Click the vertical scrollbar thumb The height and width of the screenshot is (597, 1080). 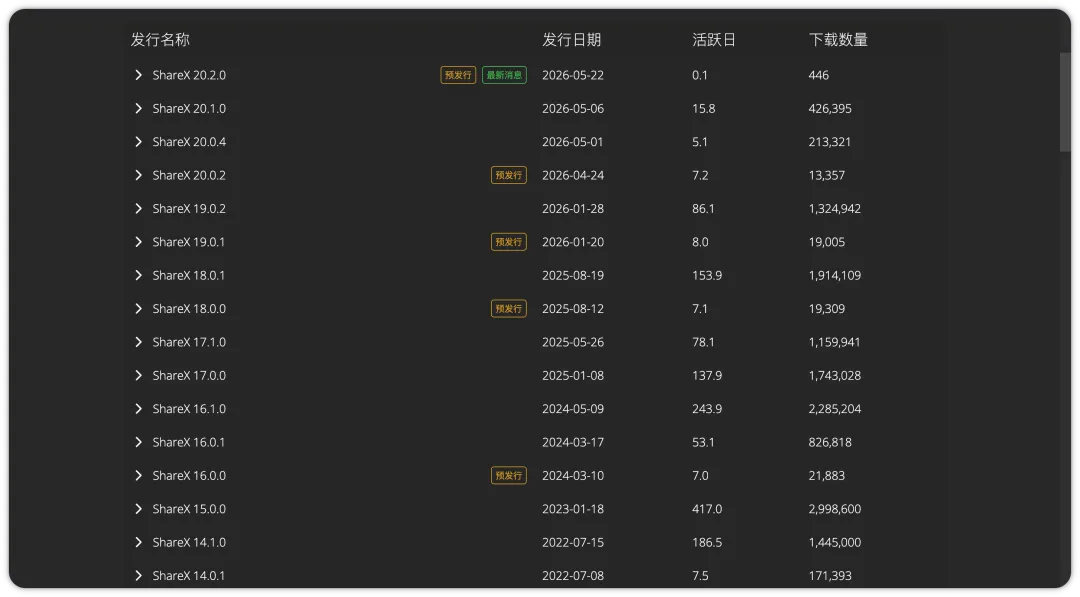click(1065, 102)
